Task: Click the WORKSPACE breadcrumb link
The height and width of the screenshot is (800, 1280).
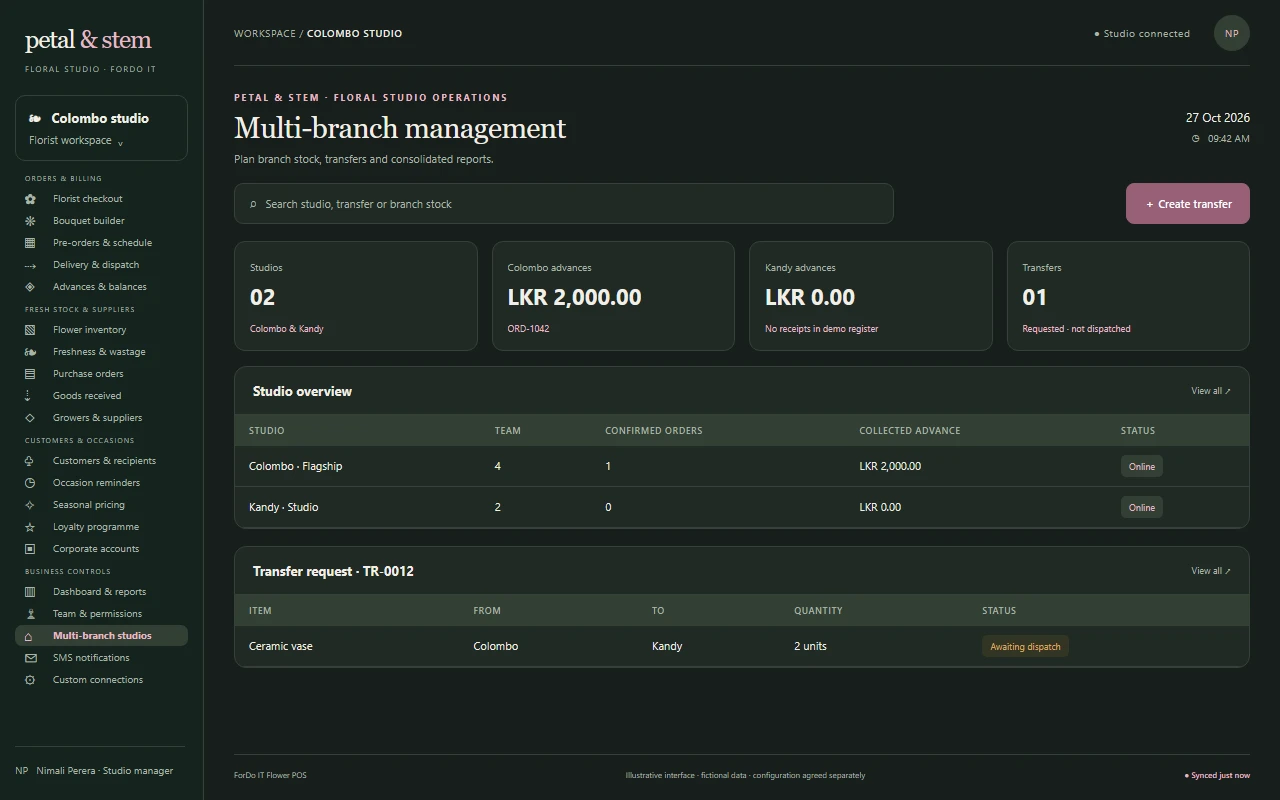Action: pyautogui.click(x=265, y=33)
